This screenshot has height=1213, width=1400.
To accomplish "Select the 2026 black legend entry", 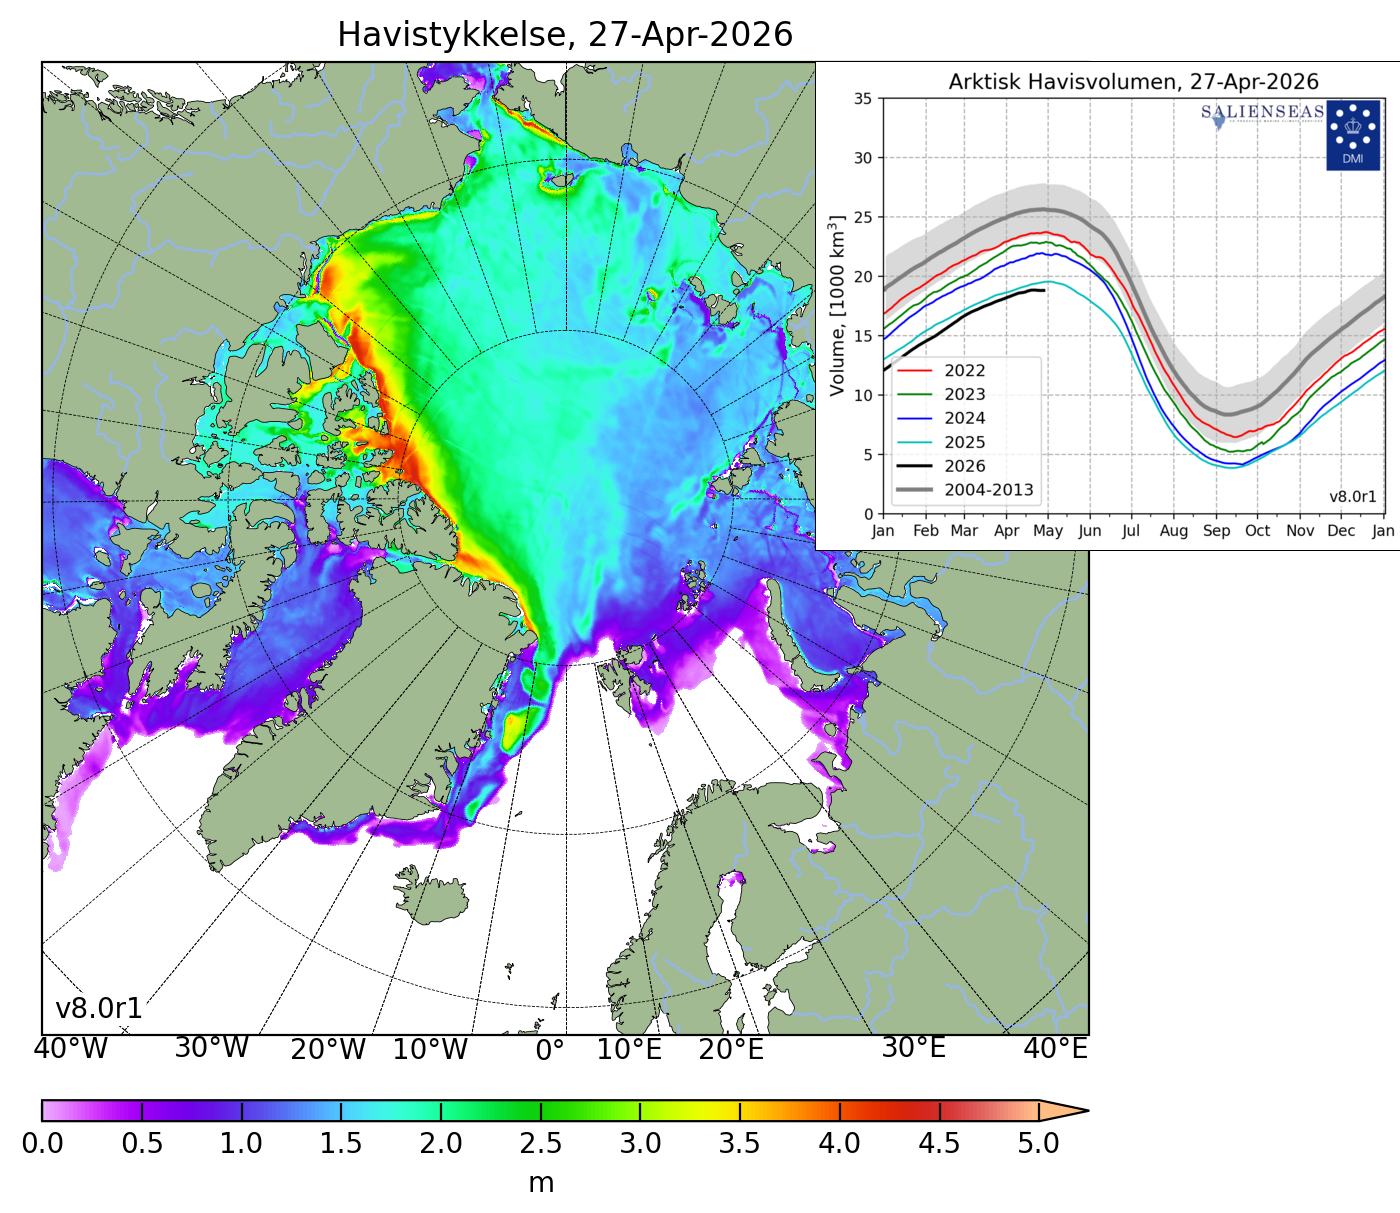I will [964, 467].
